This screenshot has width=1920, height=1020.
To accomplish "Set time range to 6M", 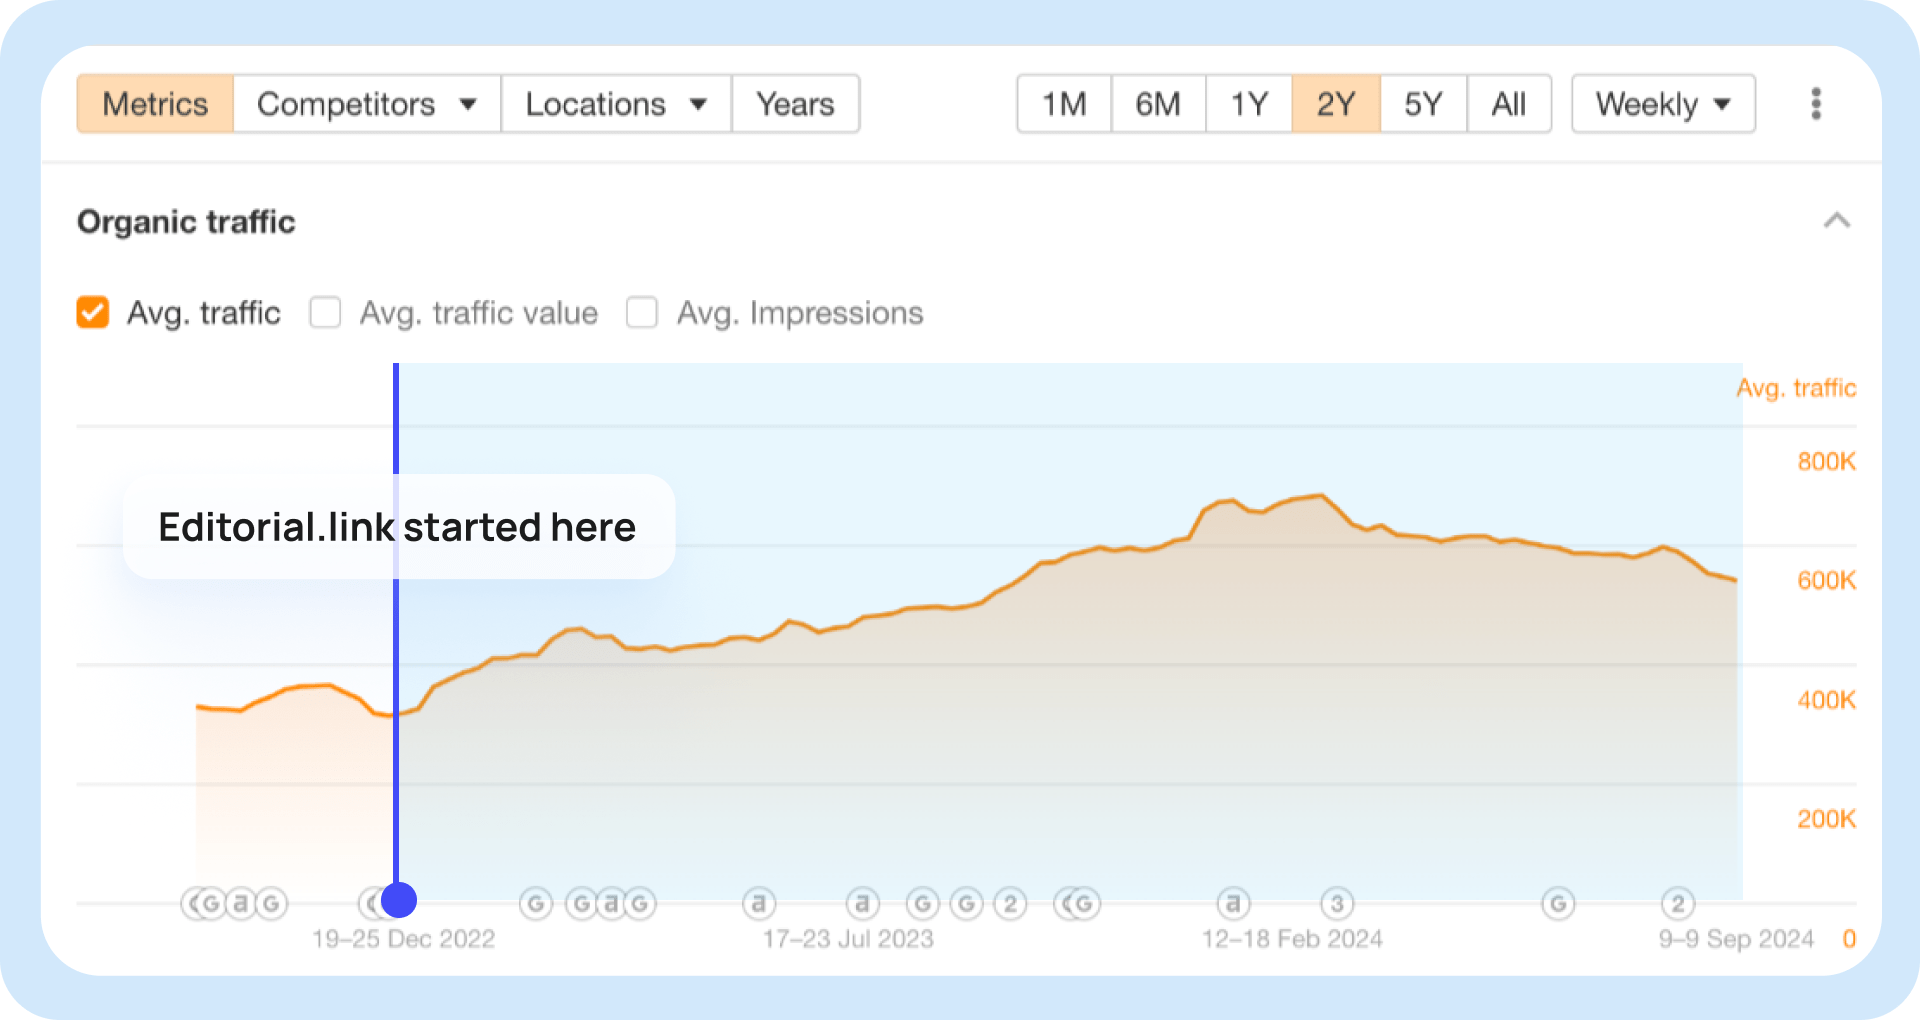I will [x=1158, y=104].
